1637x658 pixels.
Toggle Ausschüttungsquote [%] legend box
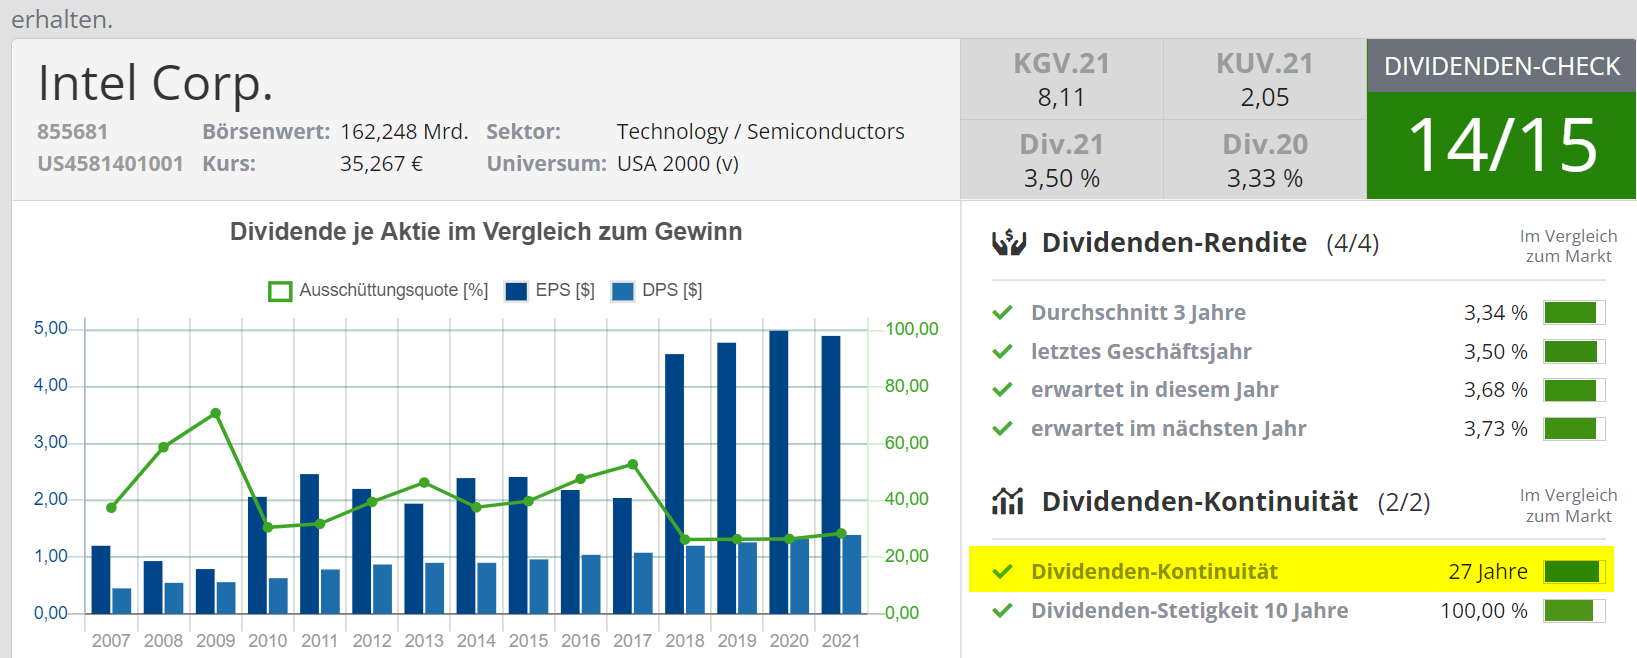click(280, 291)
